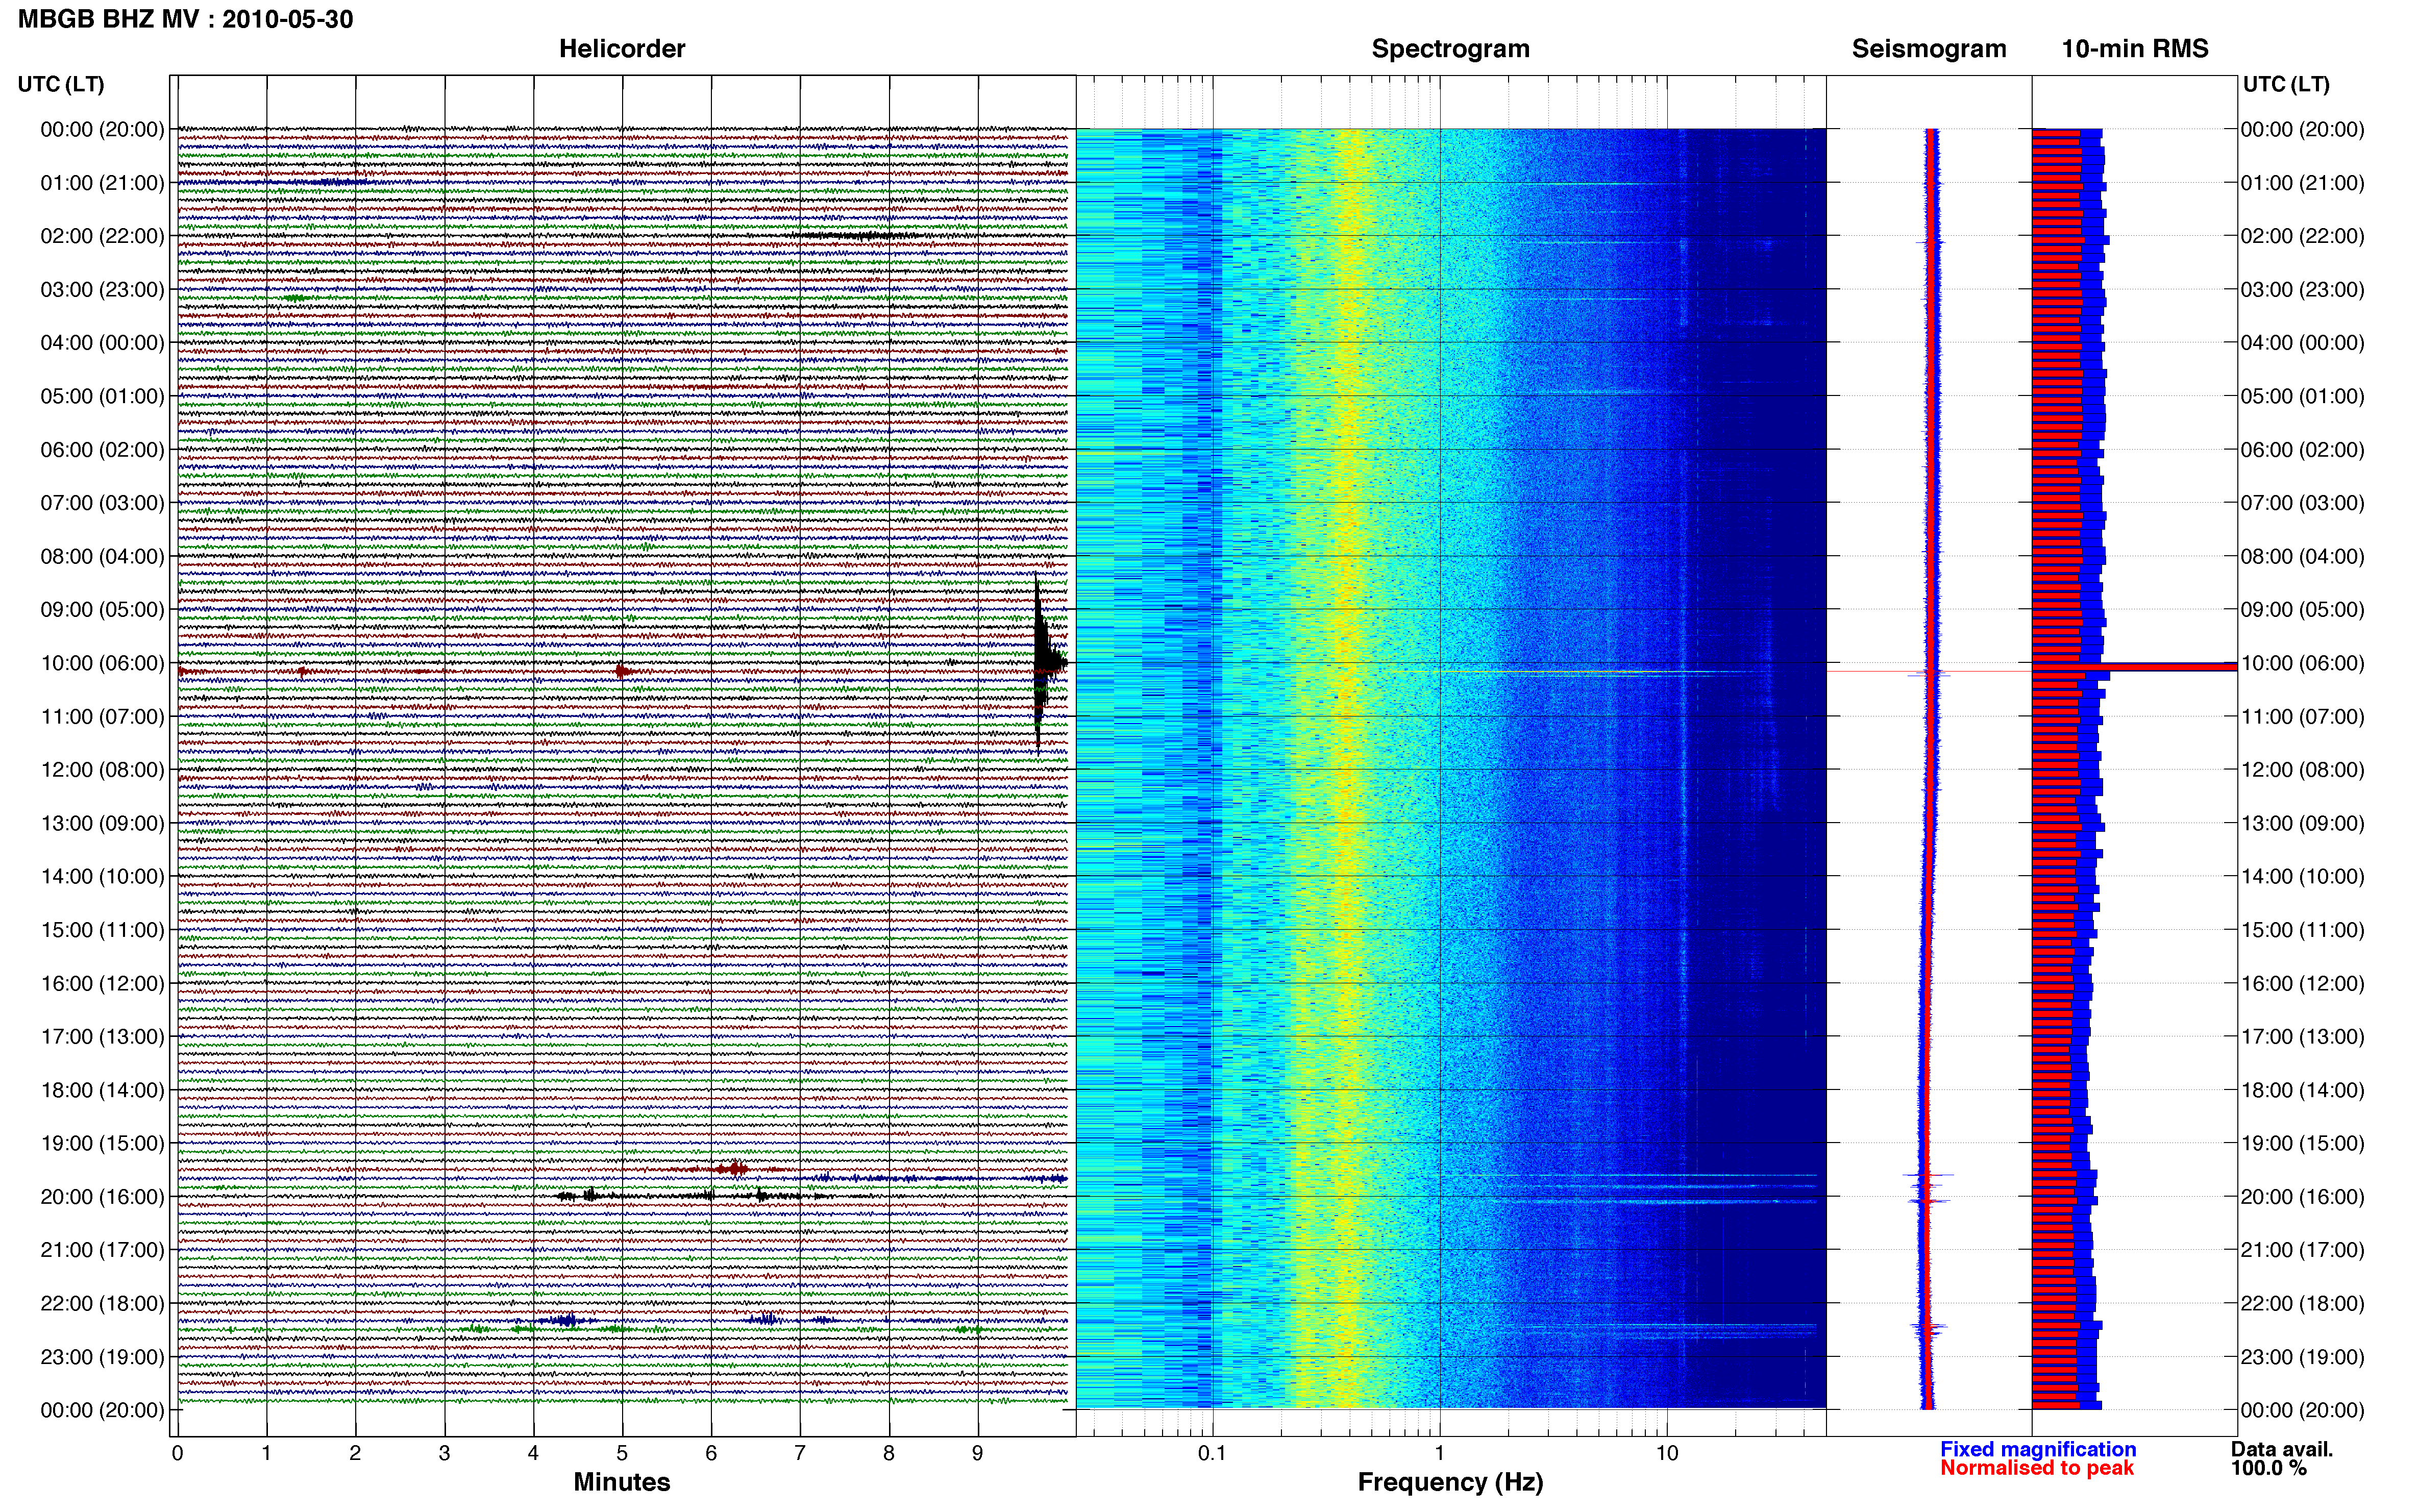Click the '8' tick on the Minutes axis
This screenshot has height=1512, width=2419.
[889, 1453]
